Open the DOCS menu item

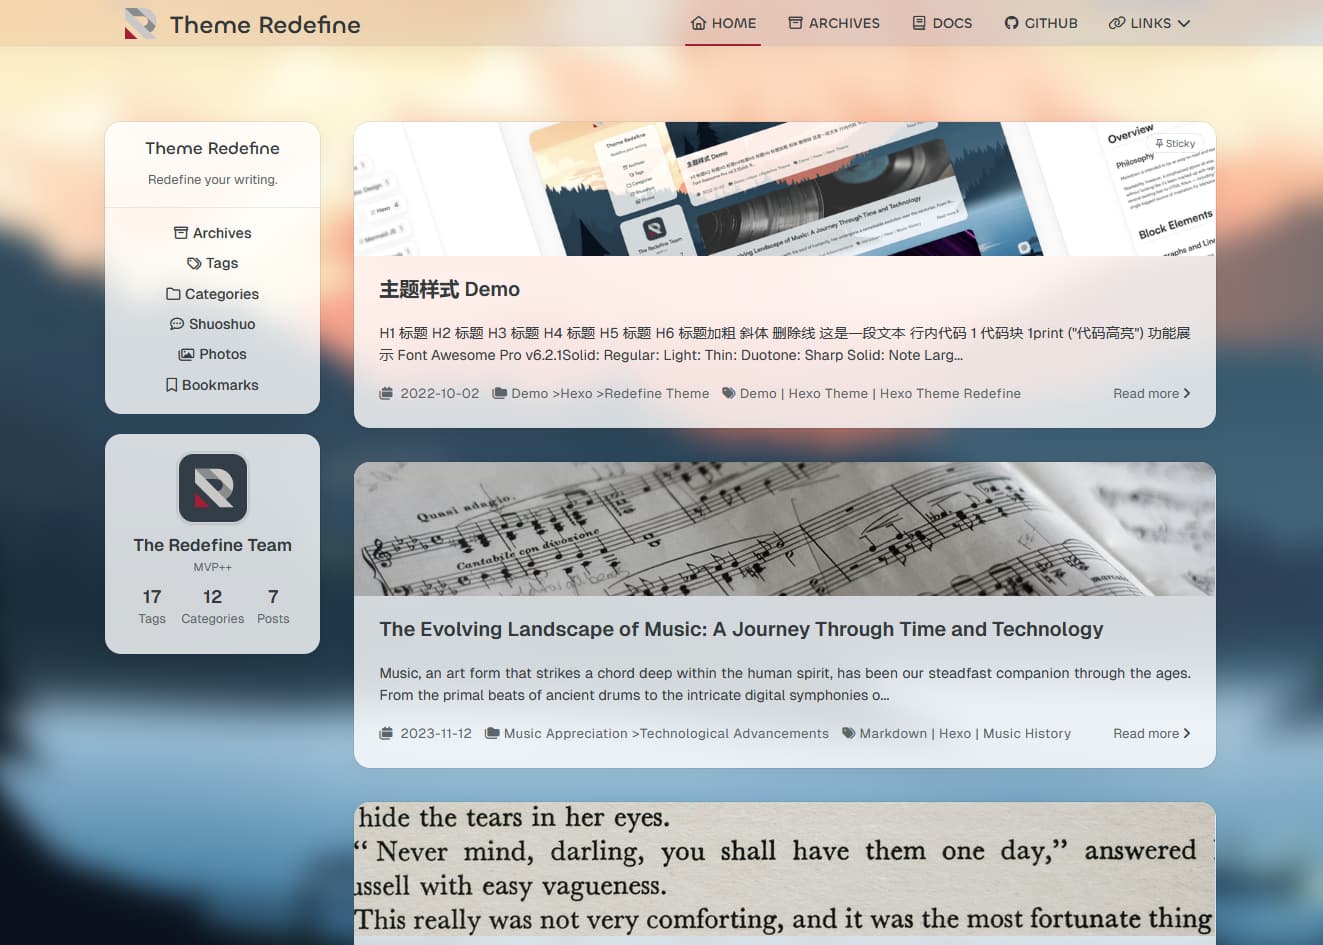point(941,23)
